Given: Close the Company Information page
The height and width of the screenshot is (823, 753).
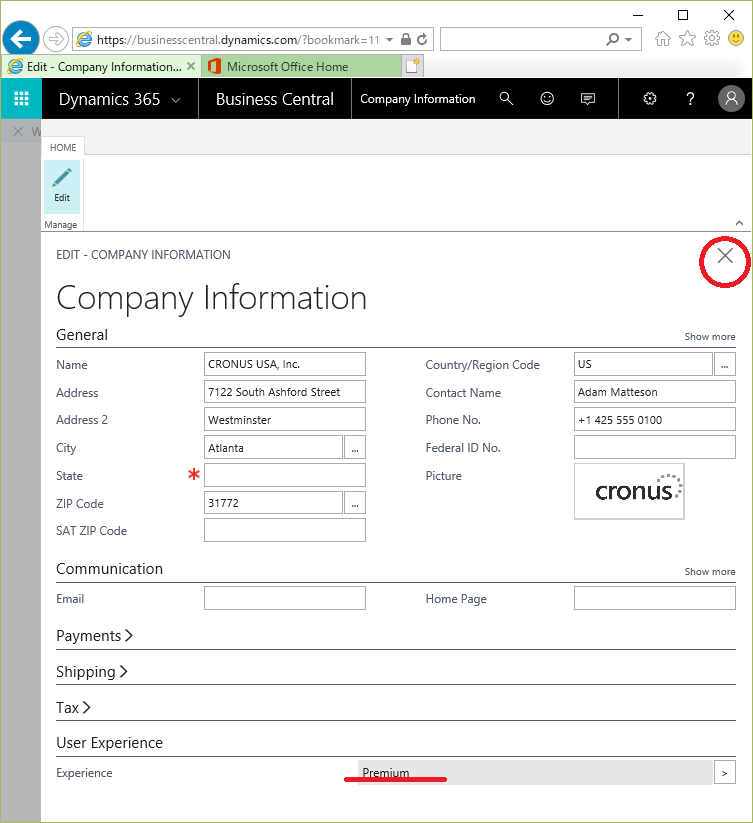Looking at the screenshot, I should tap(725, 256).
